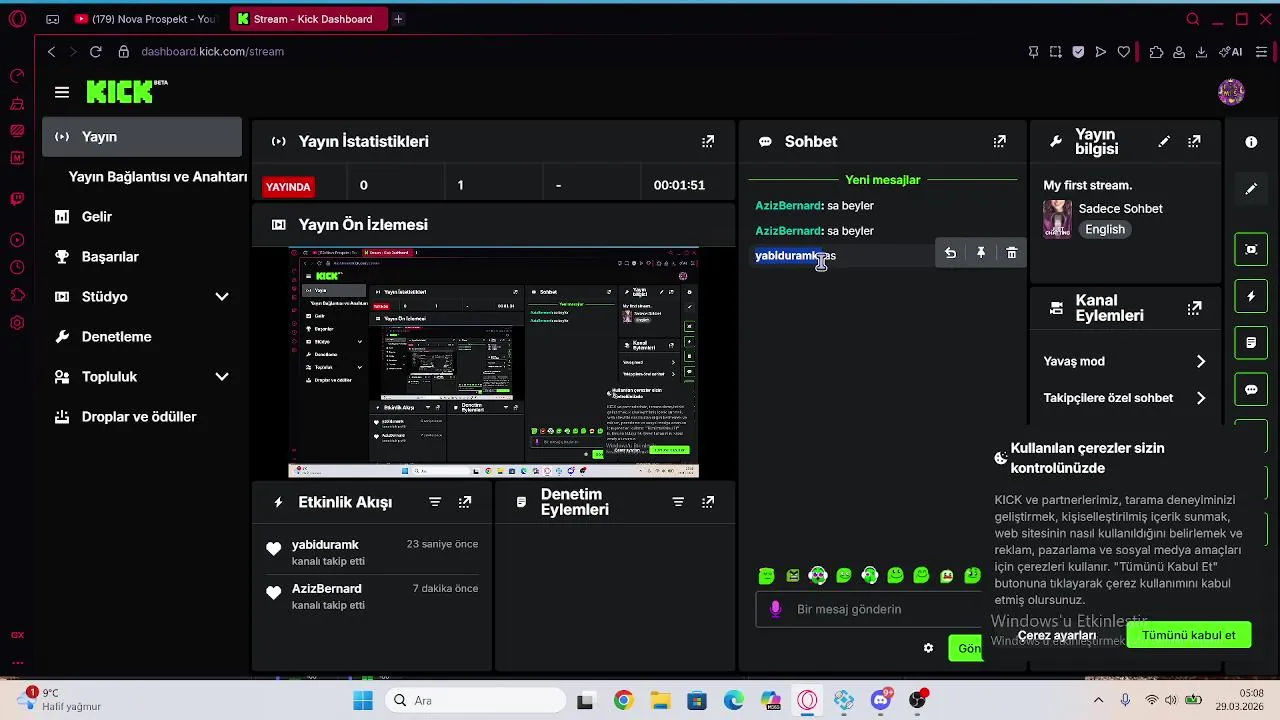The image size is (1280, 720).
Task: Open Opera extensions puzzle icon
Action: (x=1156, y=52)
